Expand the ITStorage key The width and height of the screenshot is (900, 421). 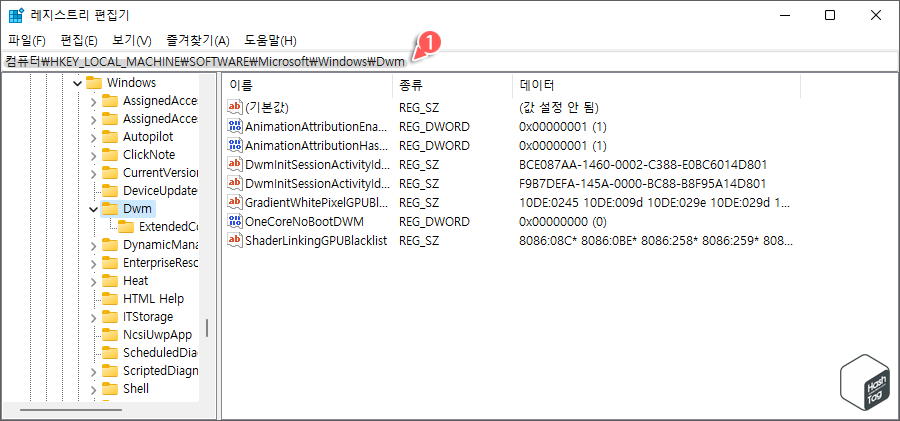[94, 317]
